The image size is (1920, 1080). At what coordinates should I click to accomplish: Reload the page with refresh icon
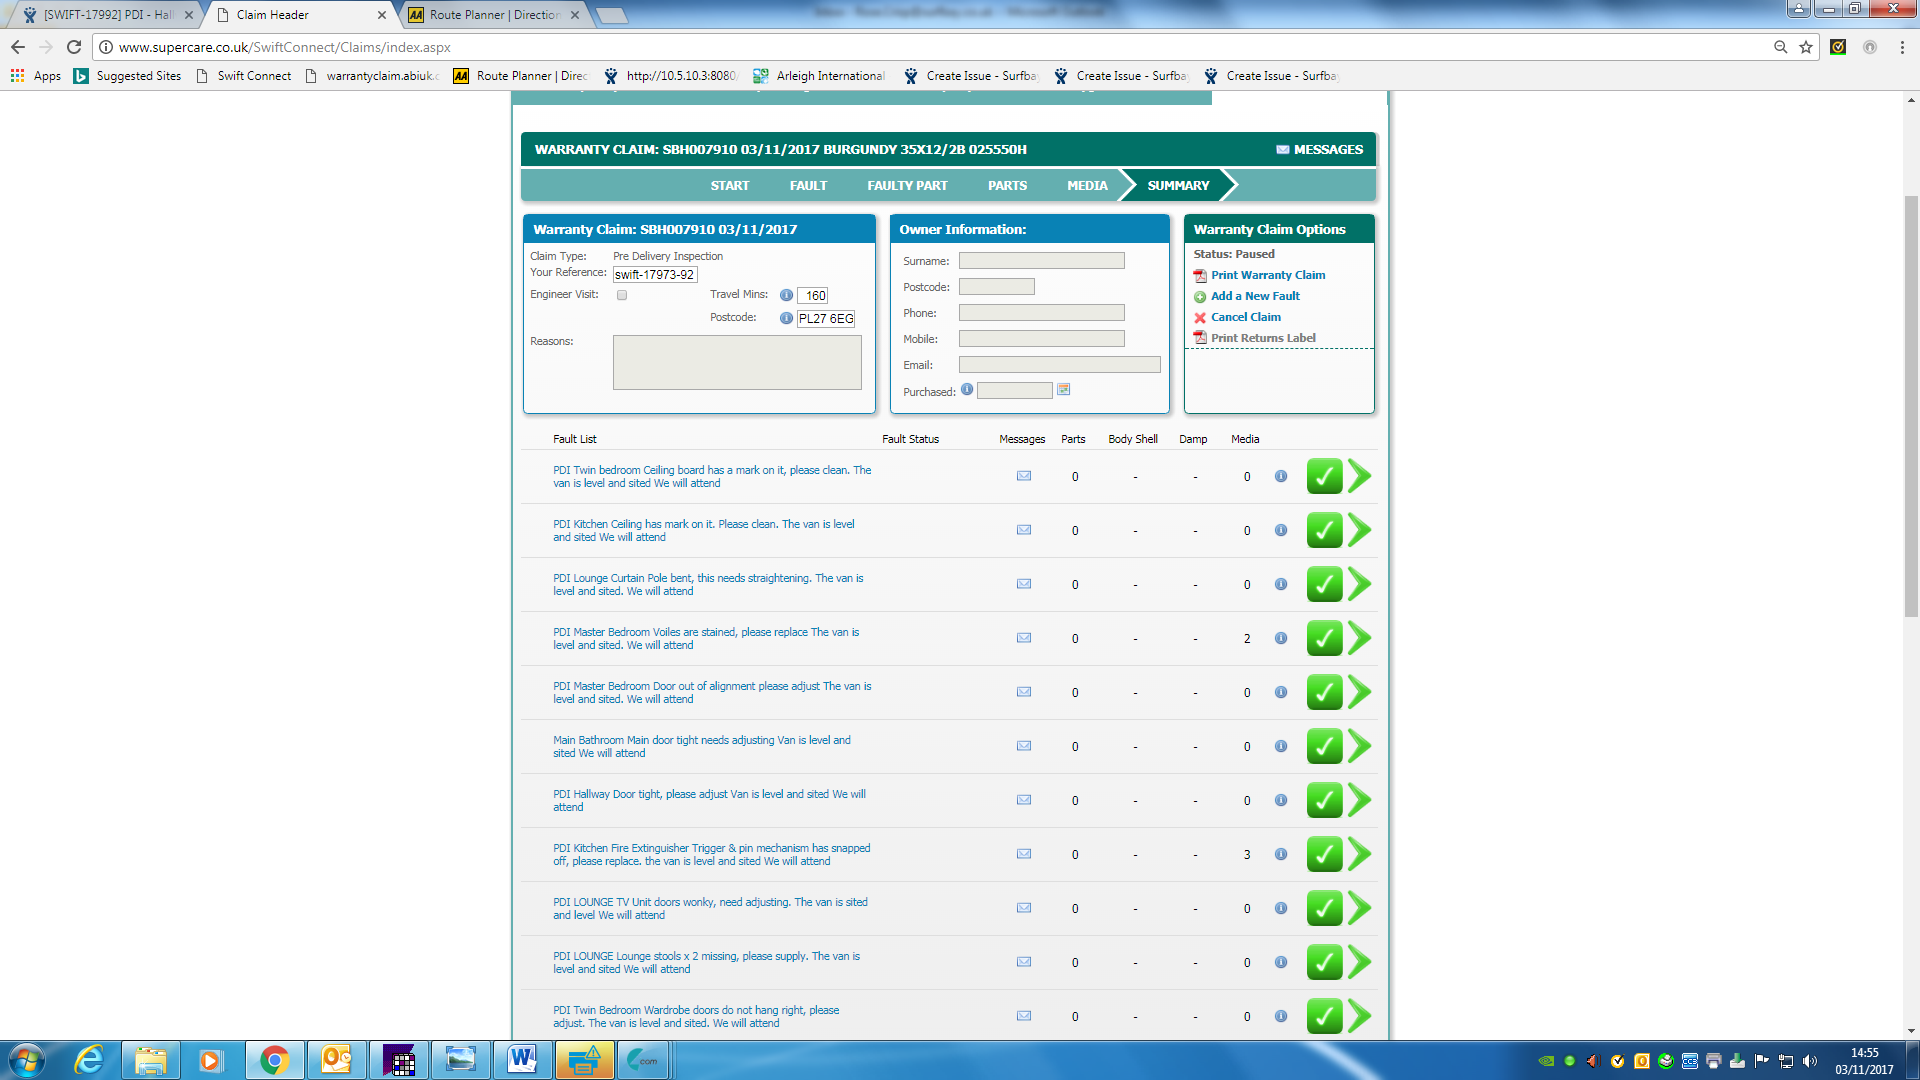[74, 47]
